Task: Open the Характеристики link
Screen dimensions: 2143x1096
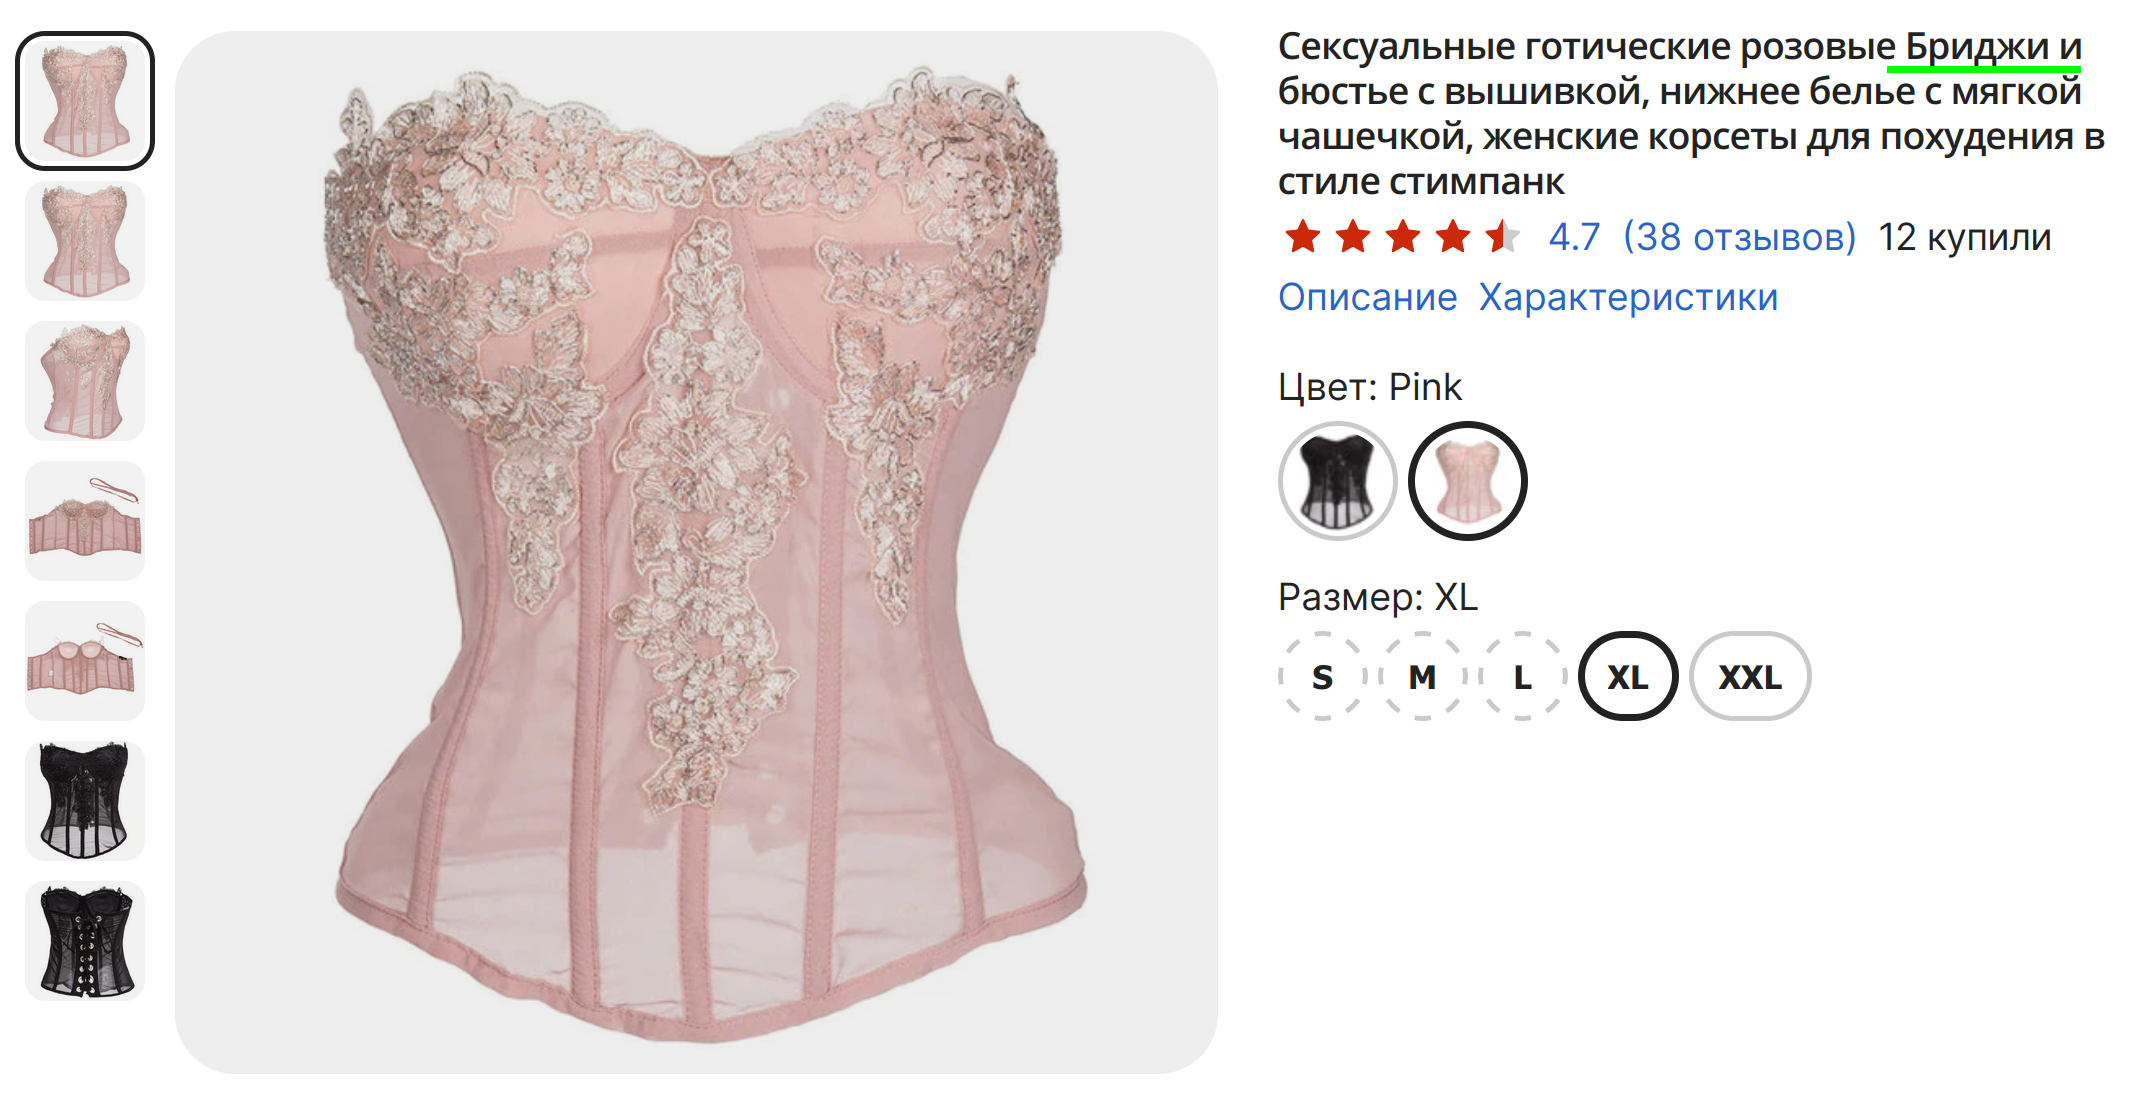Action: pos(1628,297)
